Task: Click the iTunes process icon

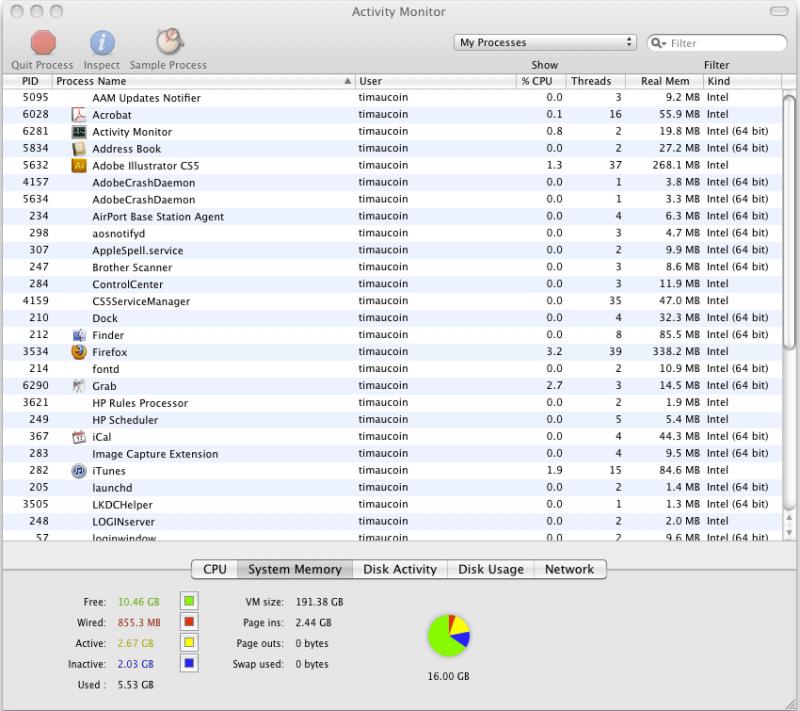Action: point(79,471)
